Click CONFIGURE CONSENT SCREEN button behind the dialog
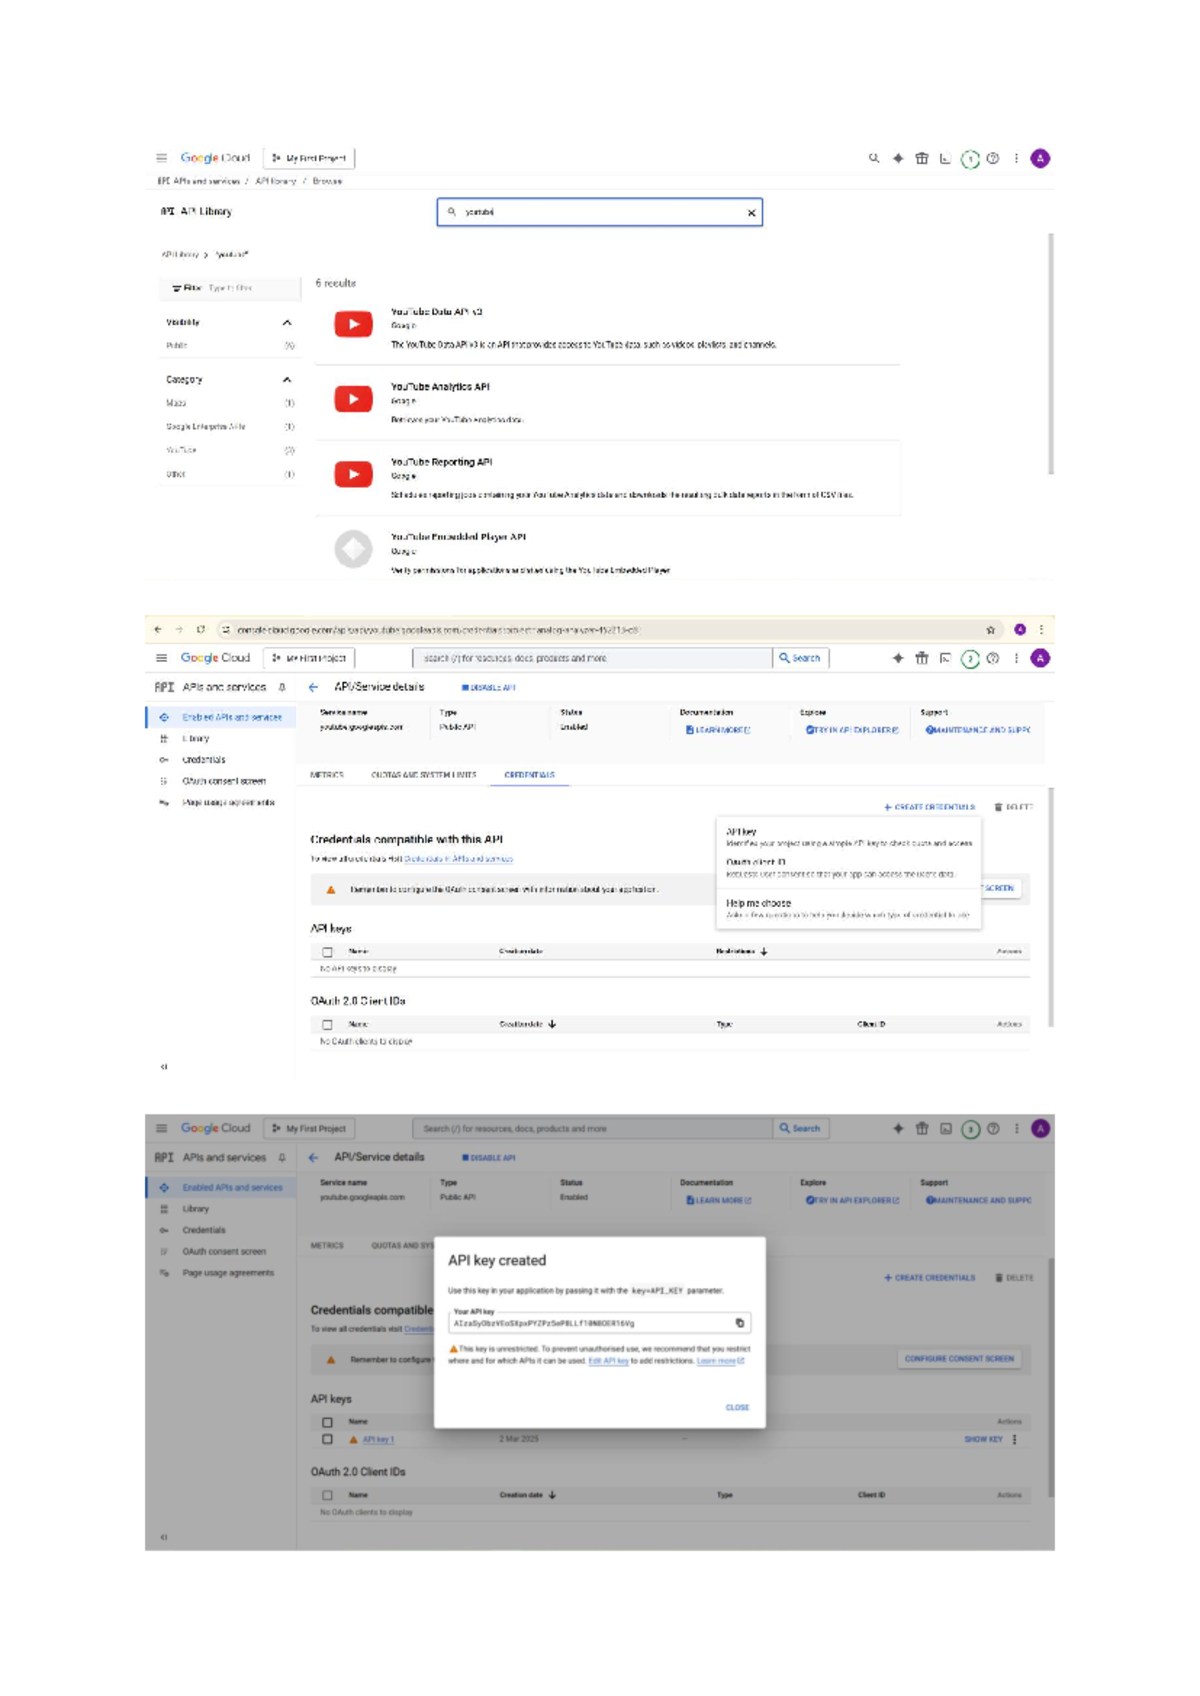Screen dimensions: 1200x1696 (959, 1359)
